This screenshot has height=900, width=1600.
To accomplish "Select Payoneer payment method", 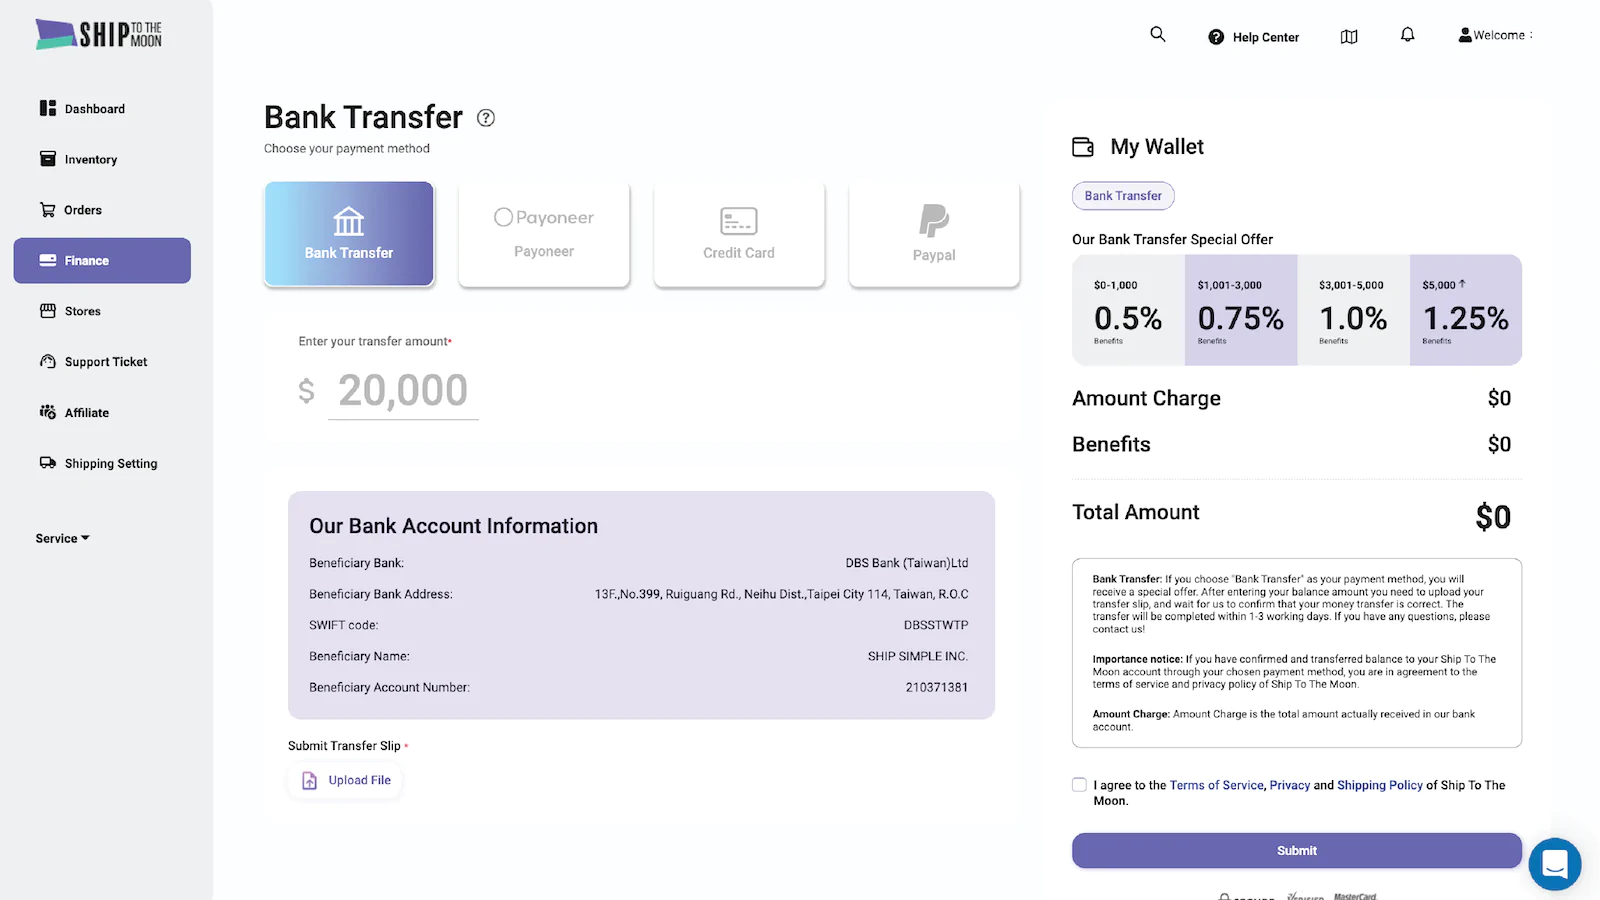I will [544, 235].
